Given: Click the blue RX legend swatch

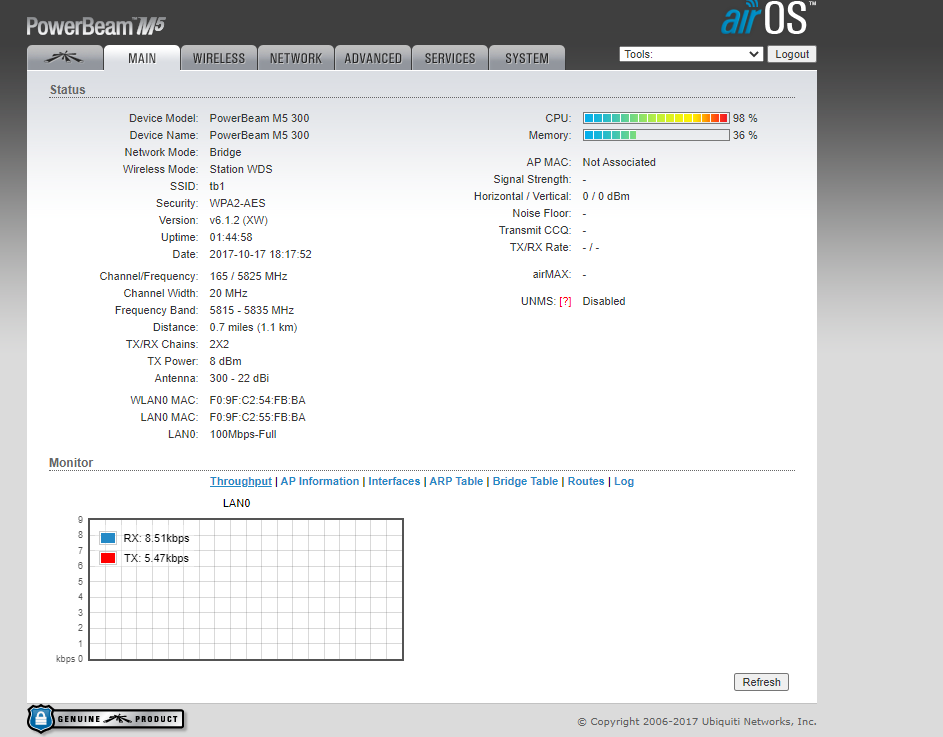Looking at the screenshot, I should pos(108,538).
